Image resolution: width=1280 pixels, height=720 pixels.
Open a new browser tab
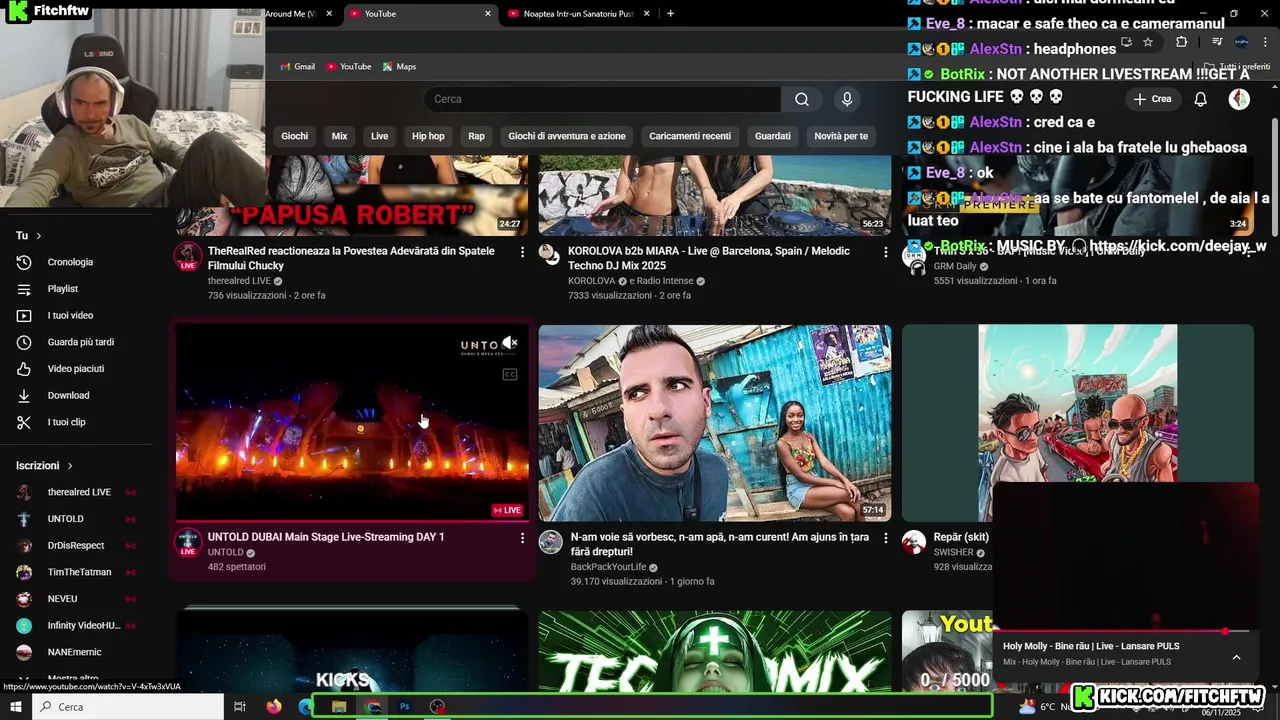pos(670,14)
